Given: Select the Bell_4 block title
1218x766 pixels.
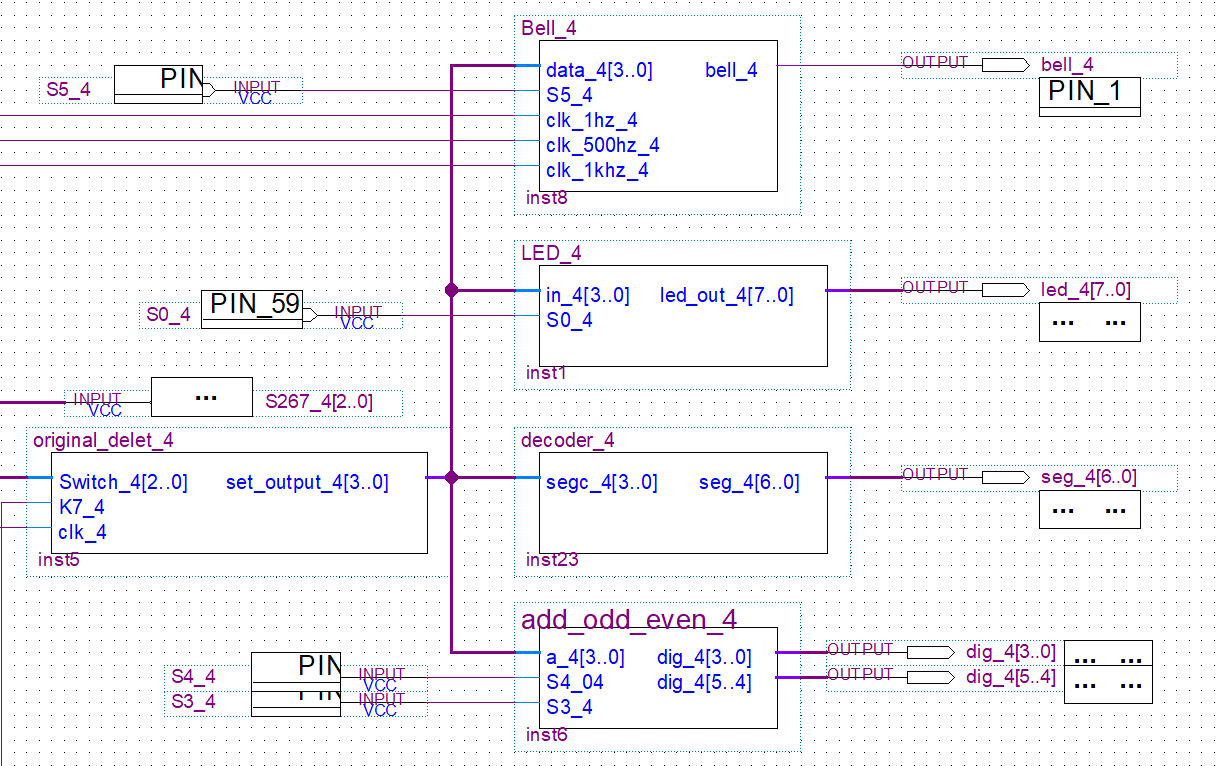Looking at the screenshot, I should [x=549, y=28].
